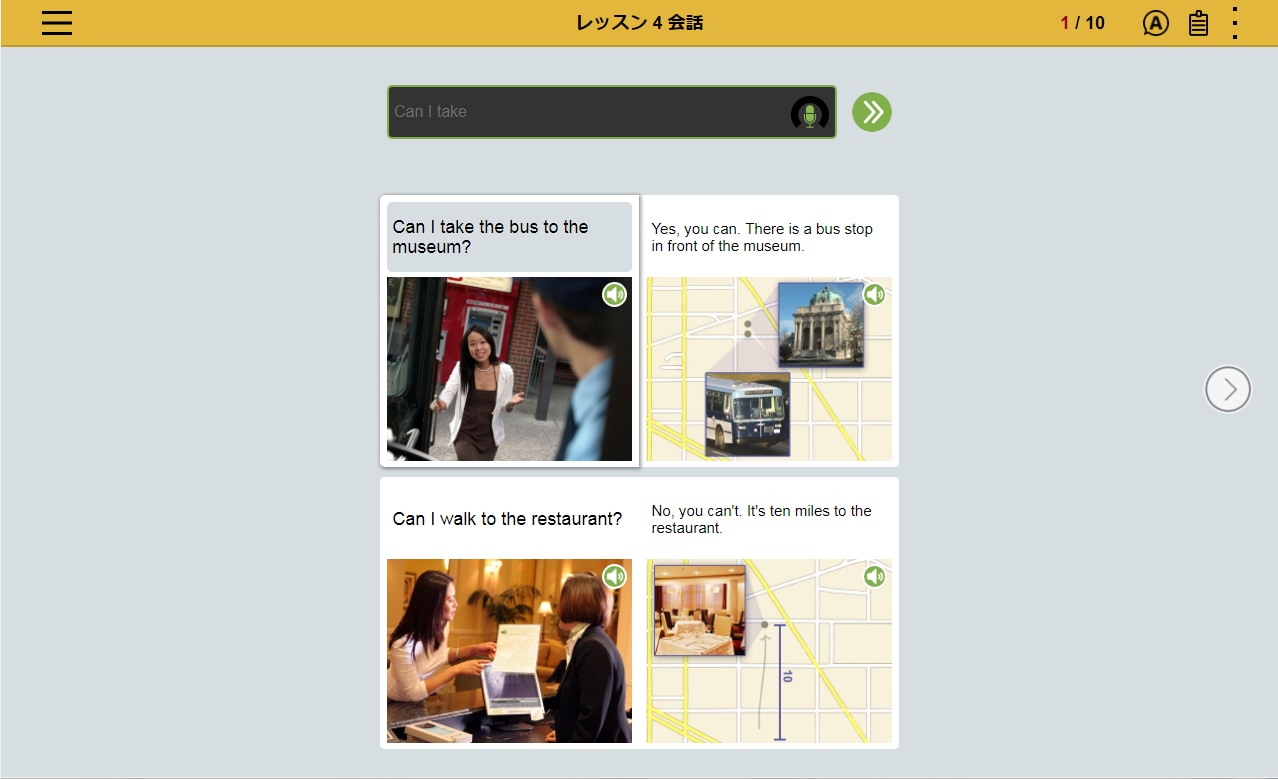Go to next screen with right arrow
This screenshot has height=779, width=1278.
(x=1227, y=389)
